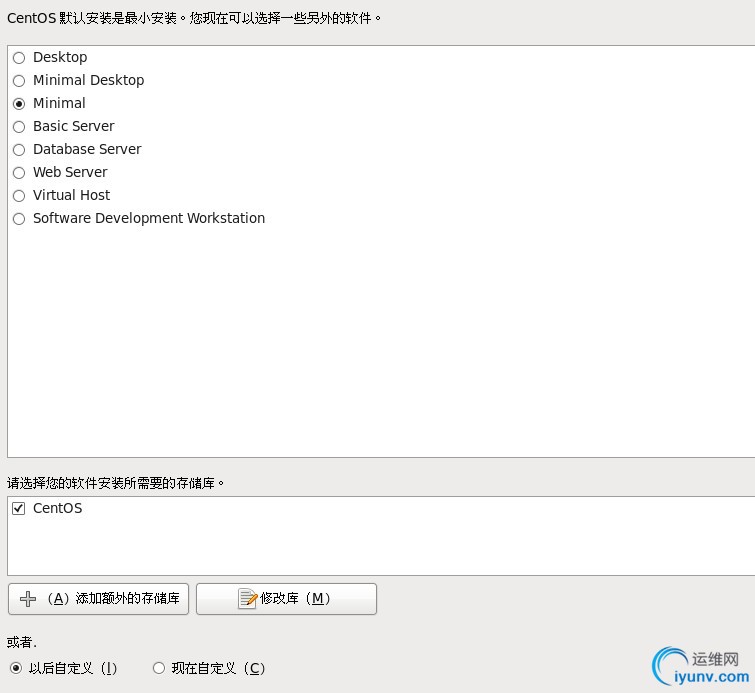Viewport: 755px width, 693px height.
Task: Select the Database Server radio button
Action: tap(19, 150)
